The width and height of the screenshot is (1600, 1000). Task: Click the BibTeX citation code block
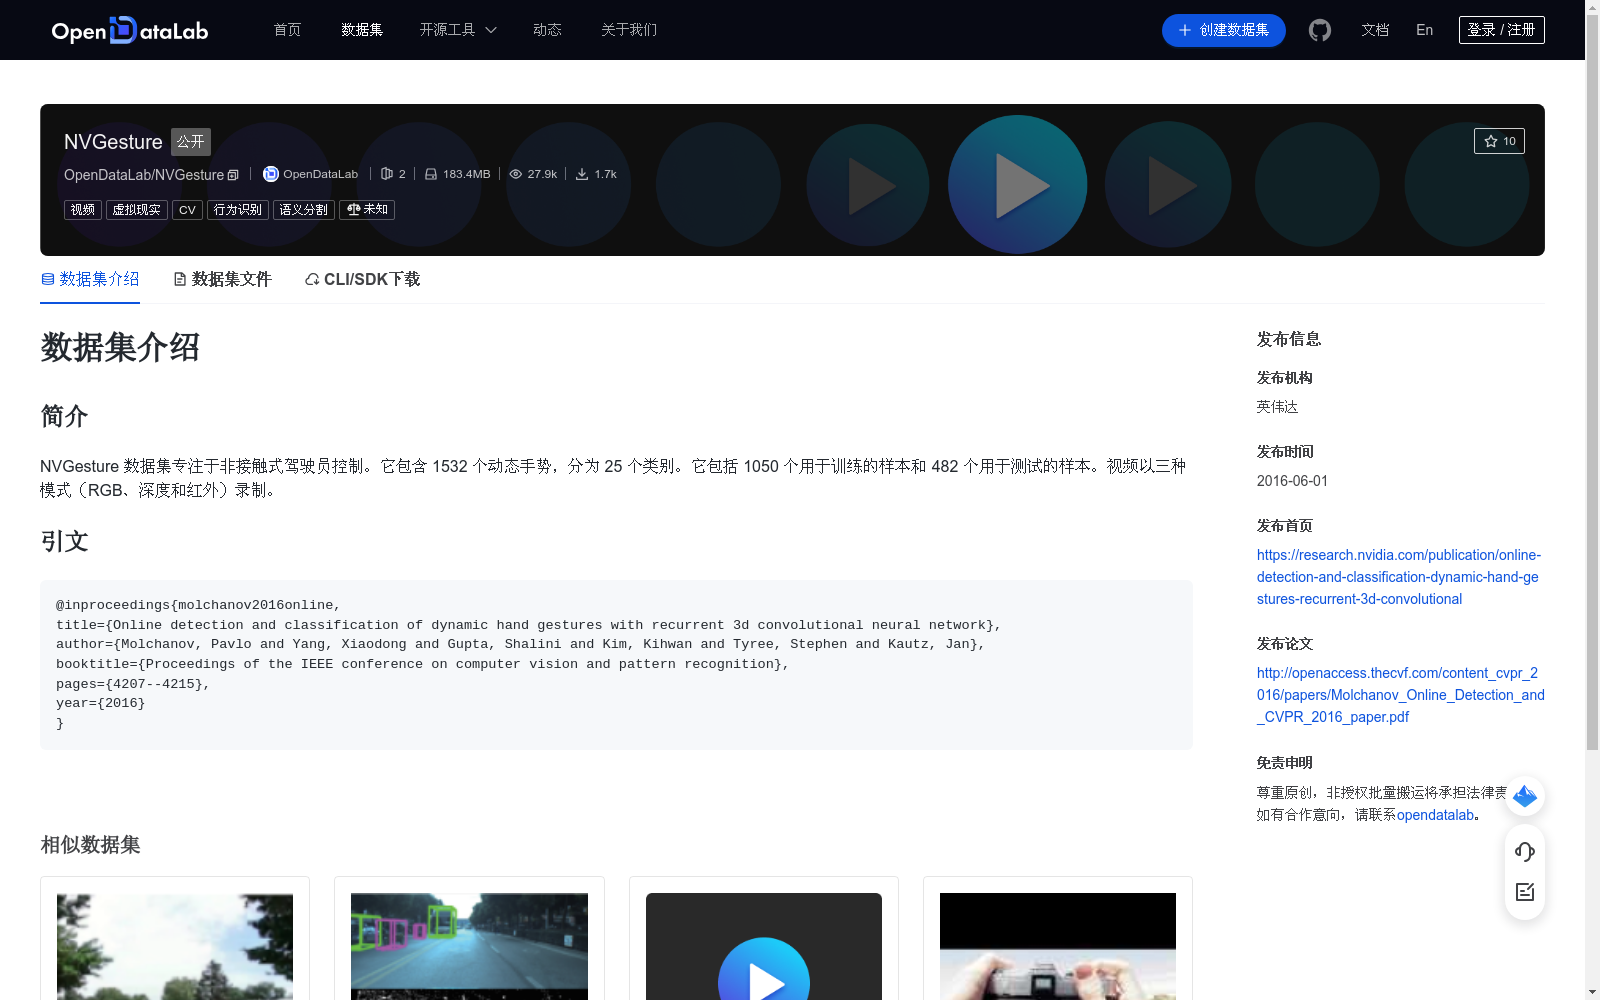[616, 665]
